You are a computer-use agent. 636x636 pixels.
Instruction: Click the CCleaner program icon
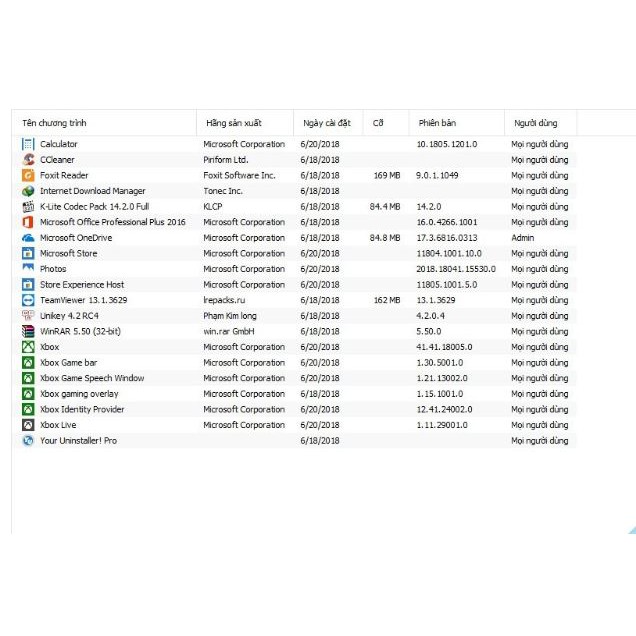(x=28, y=159)
